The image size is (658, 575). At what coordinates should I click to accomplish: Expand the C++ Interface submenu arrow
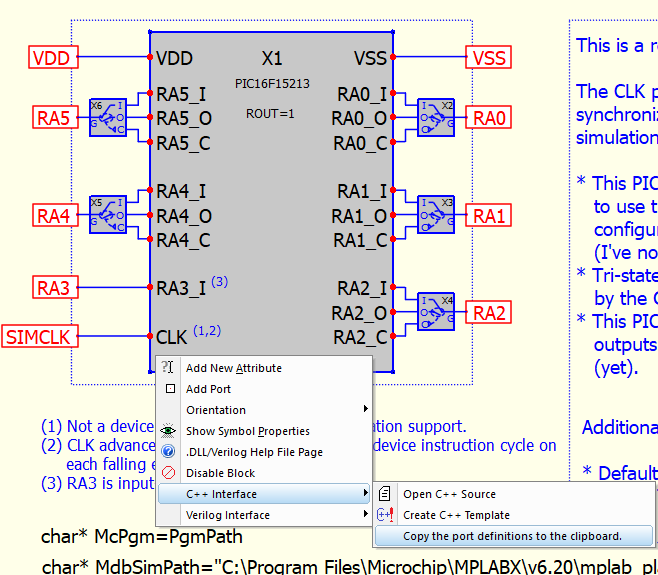(x=366, y=493)
